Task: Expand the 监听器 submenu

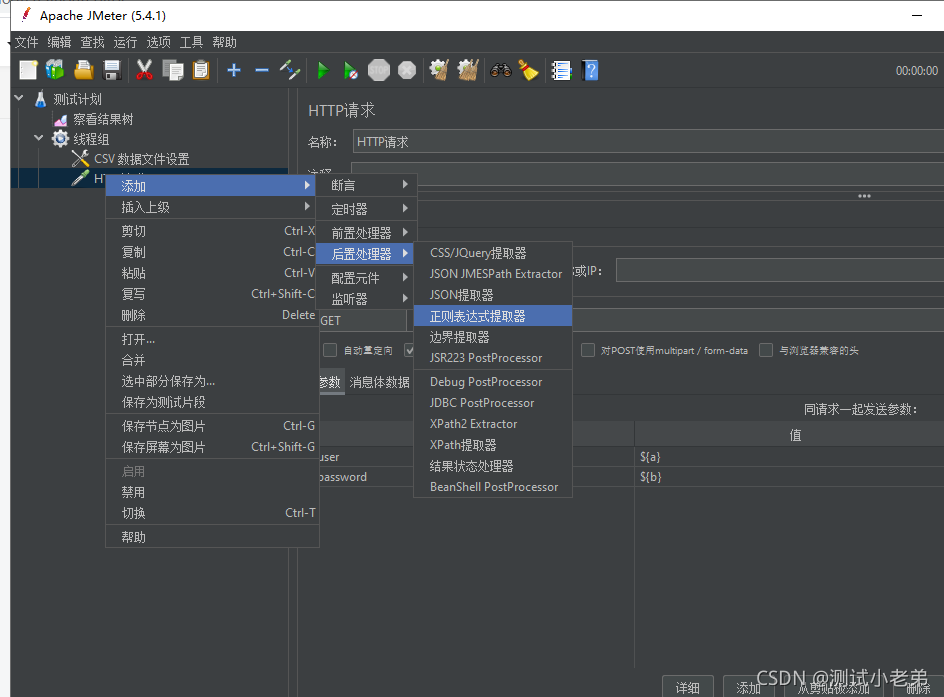Action: [367, 299]
